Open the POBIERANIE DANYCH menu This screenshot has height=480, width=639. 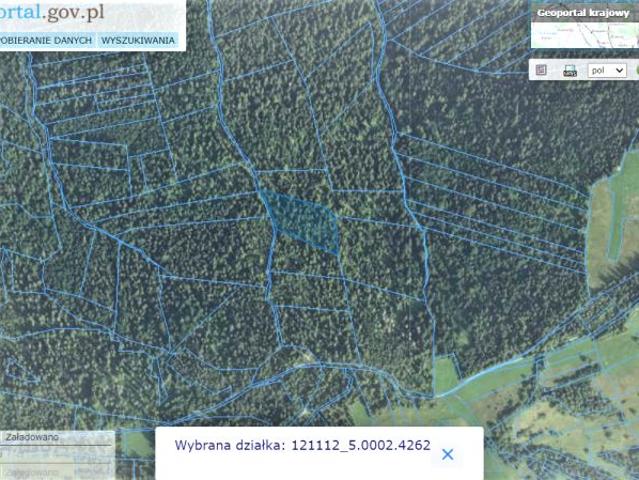[46, 40]
